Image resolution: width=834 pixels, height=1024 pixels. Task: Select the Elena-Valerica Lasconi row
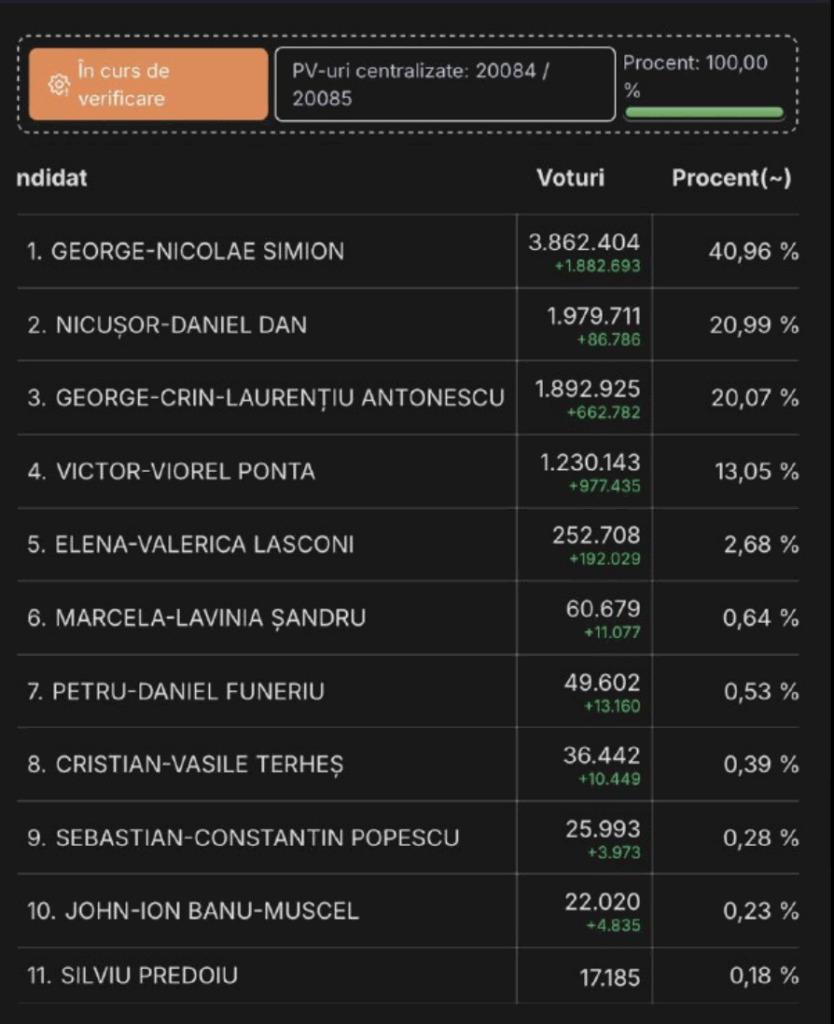click(x=190, y=545)
